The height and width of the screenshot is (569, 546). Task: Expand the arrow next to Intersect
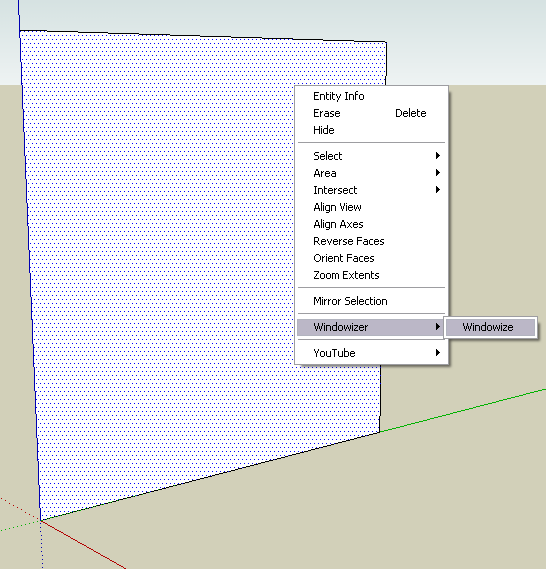[438, 190]
